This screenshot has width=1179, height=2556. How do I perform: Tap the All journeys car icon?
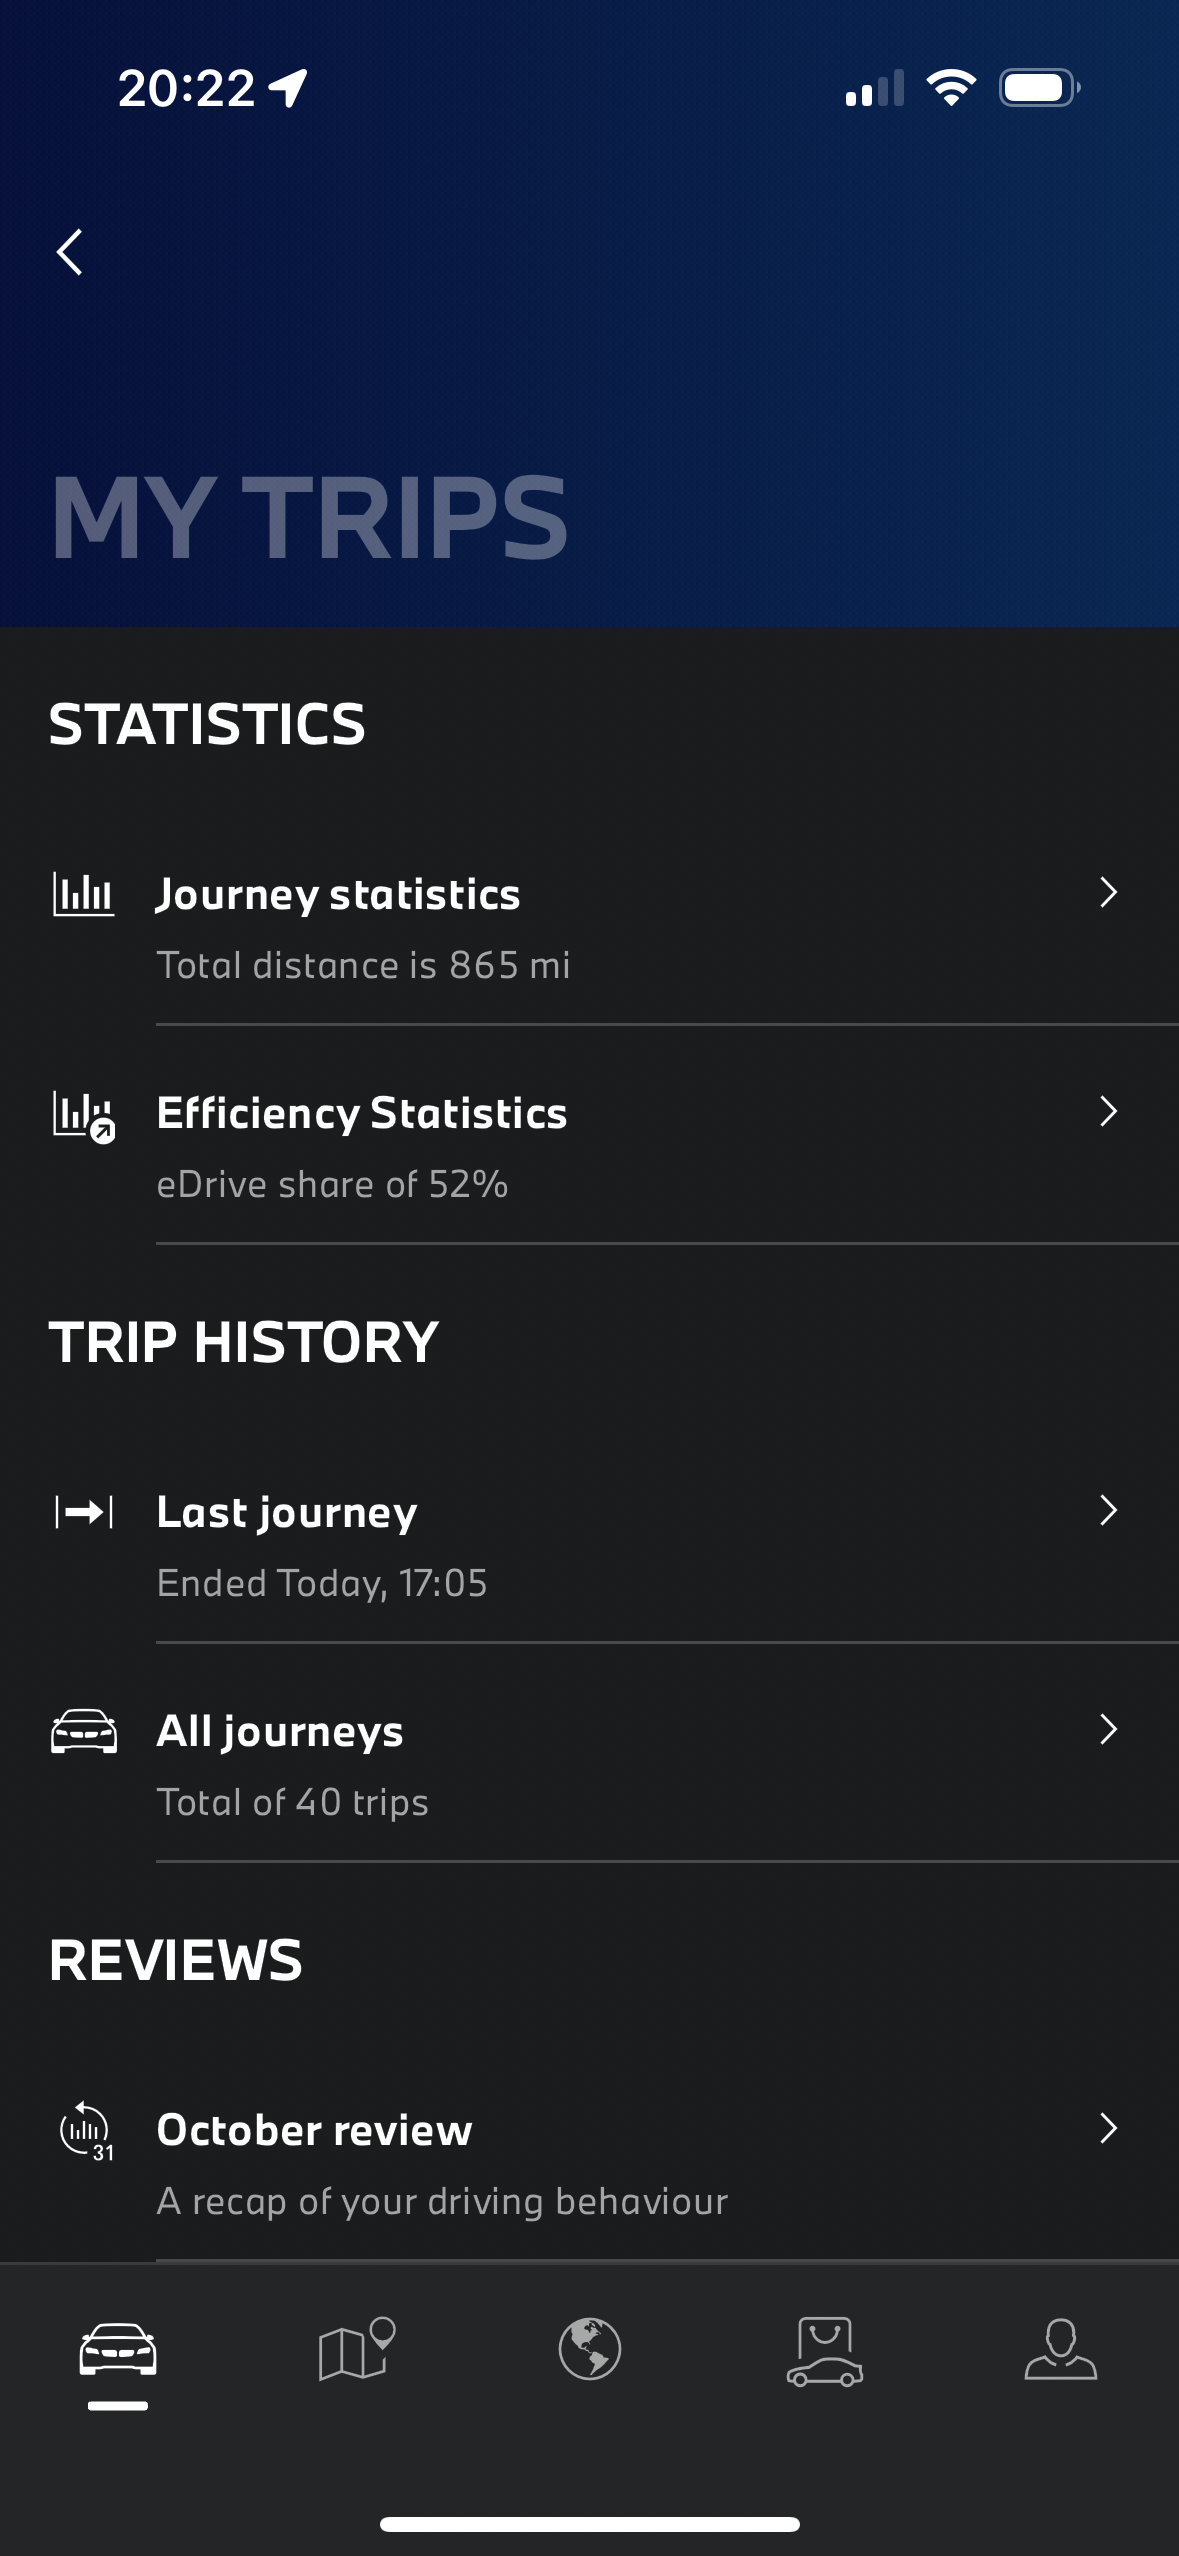[x=83, y=1731]
